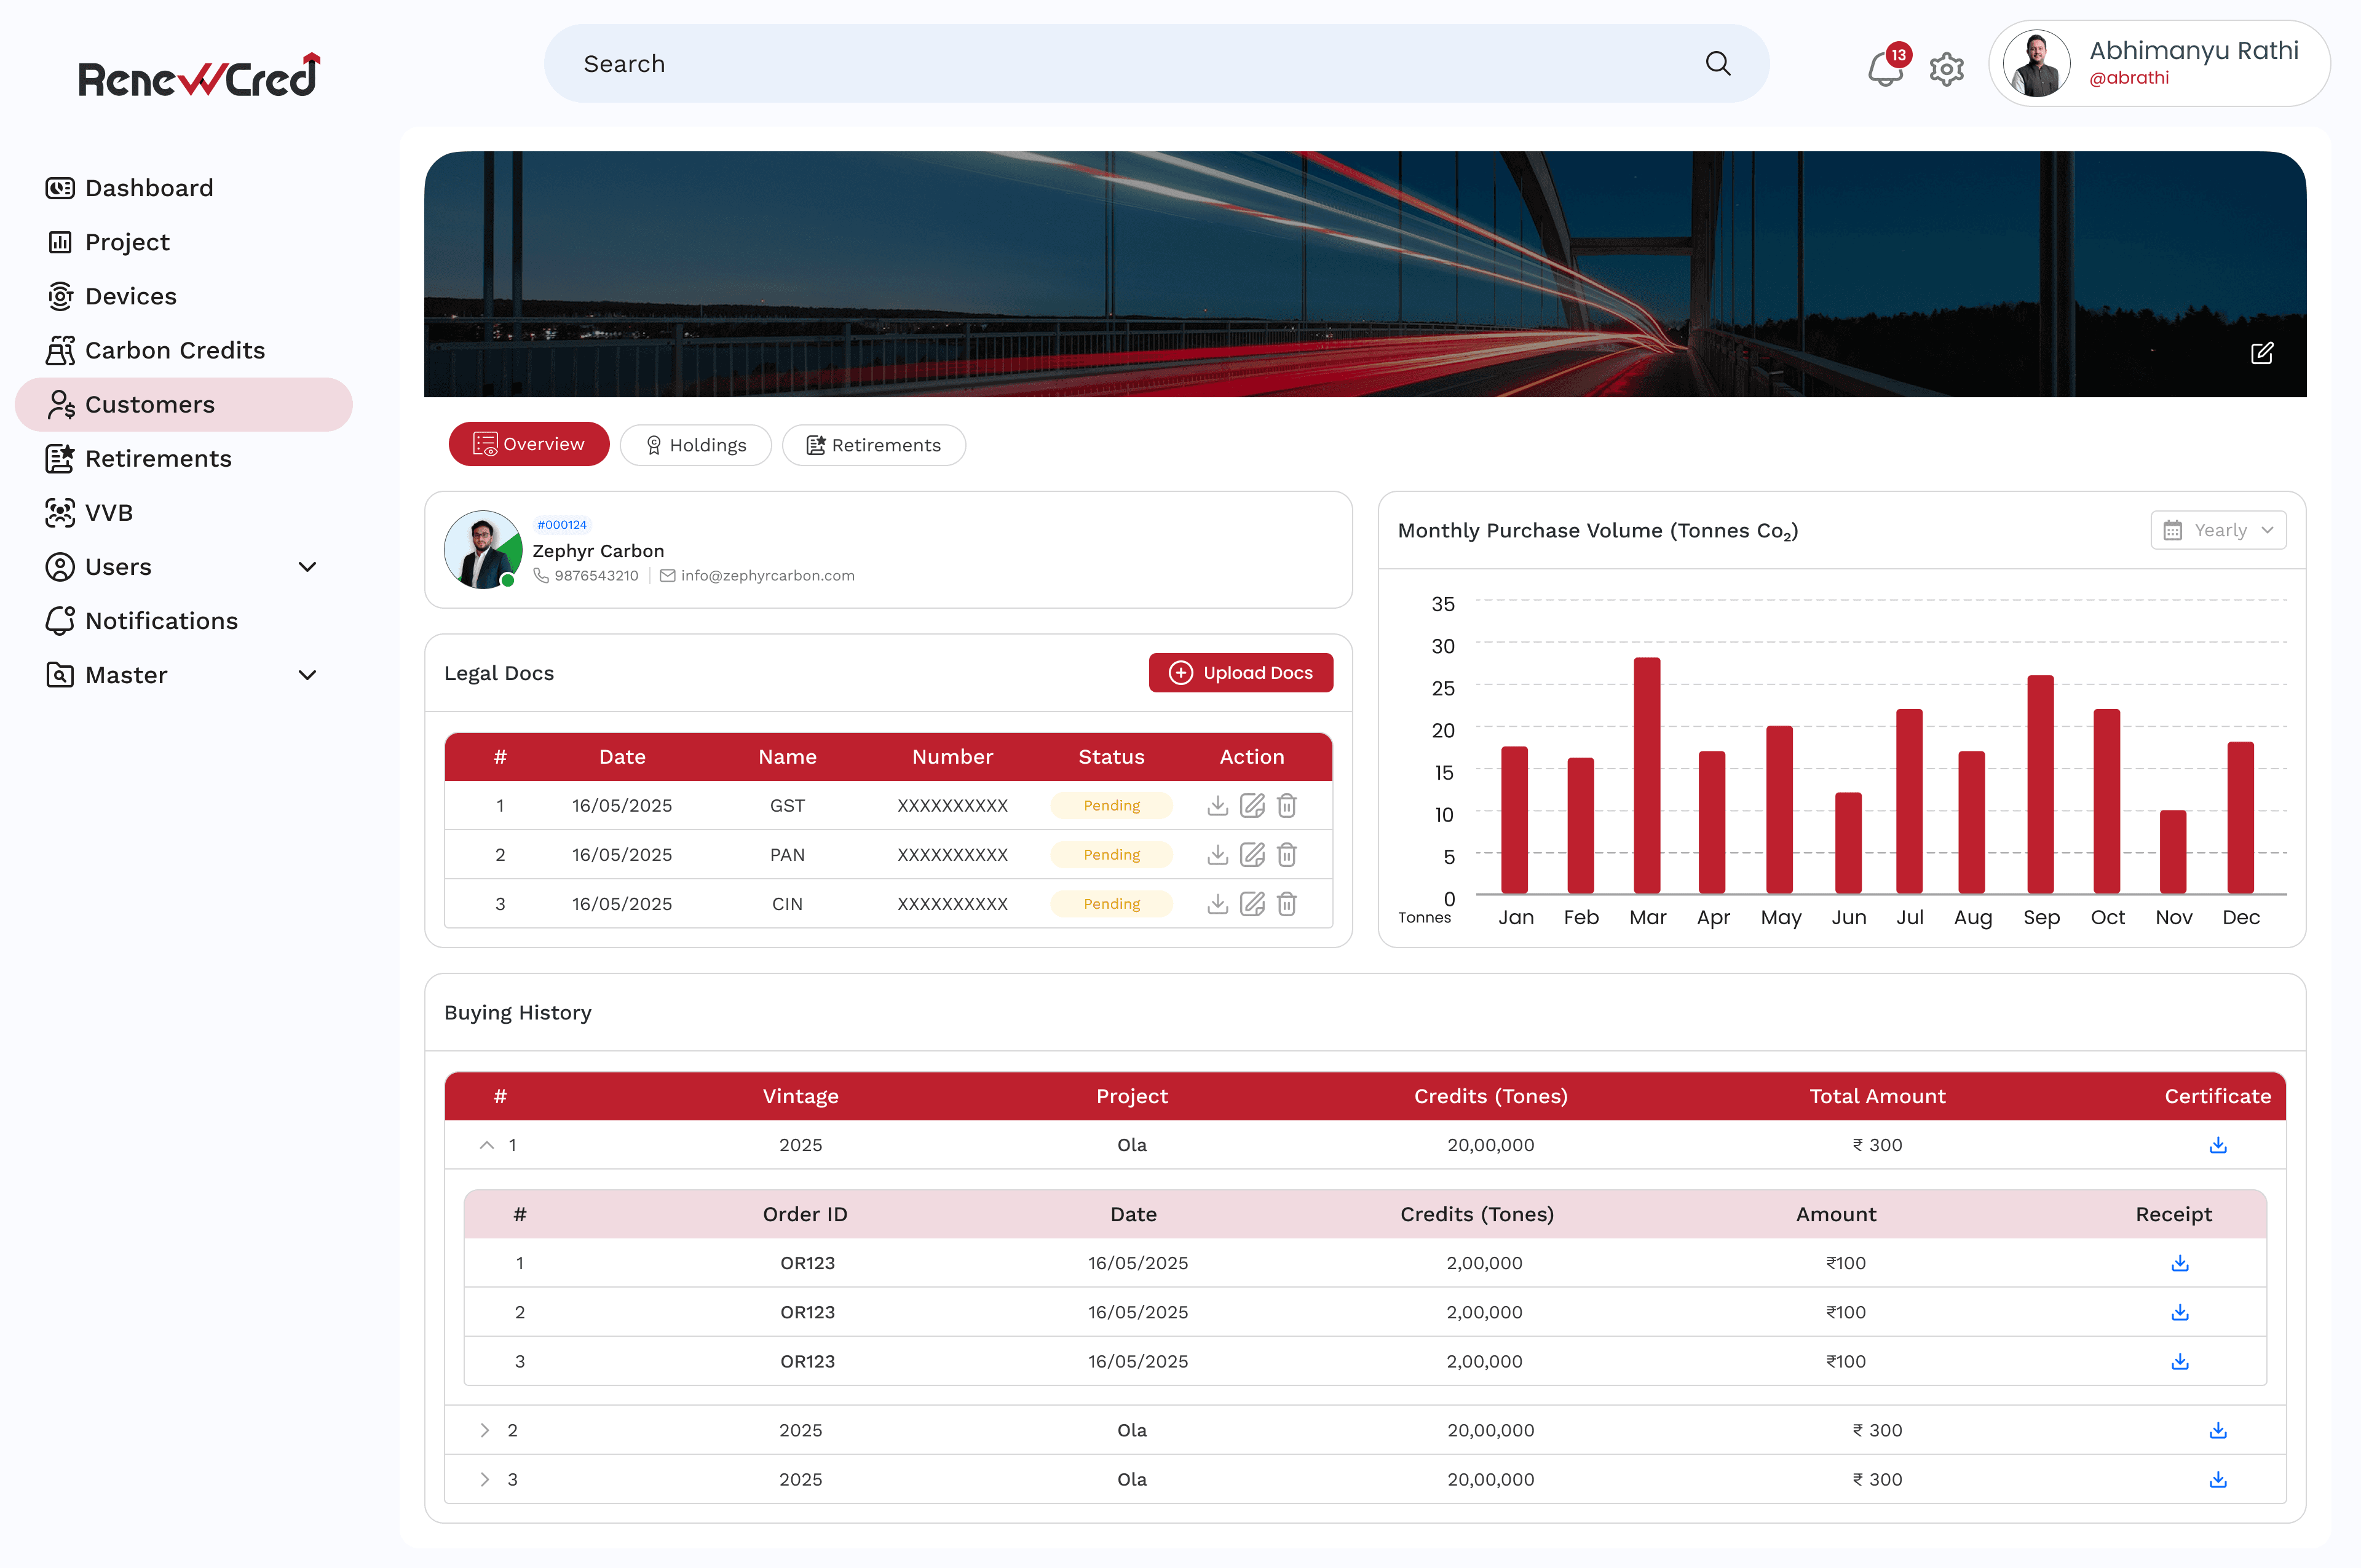Collapse buying history row 1

click(x=486, y=1145)
